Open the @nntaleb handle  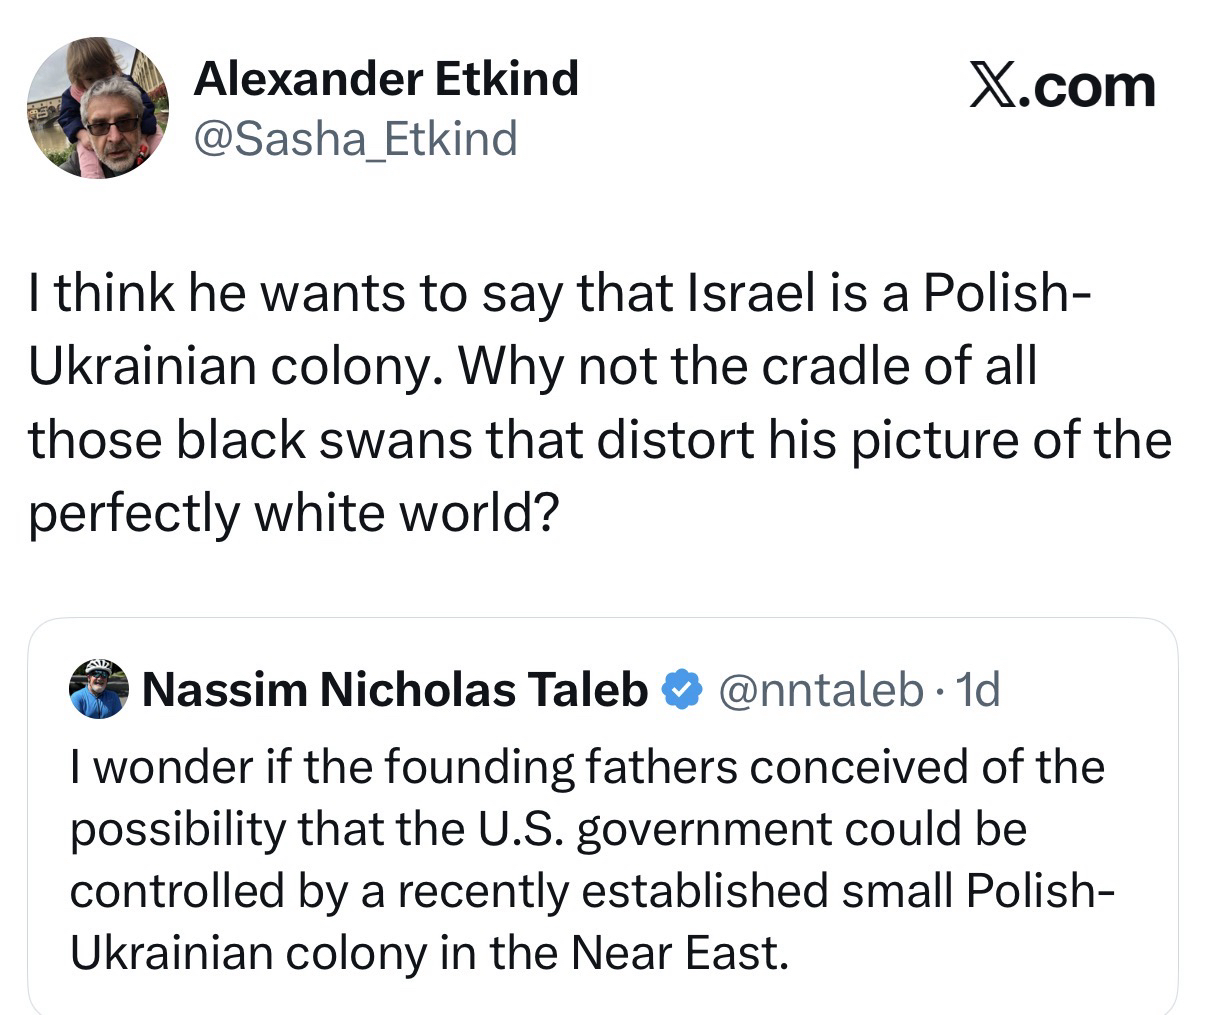[822, 689]
